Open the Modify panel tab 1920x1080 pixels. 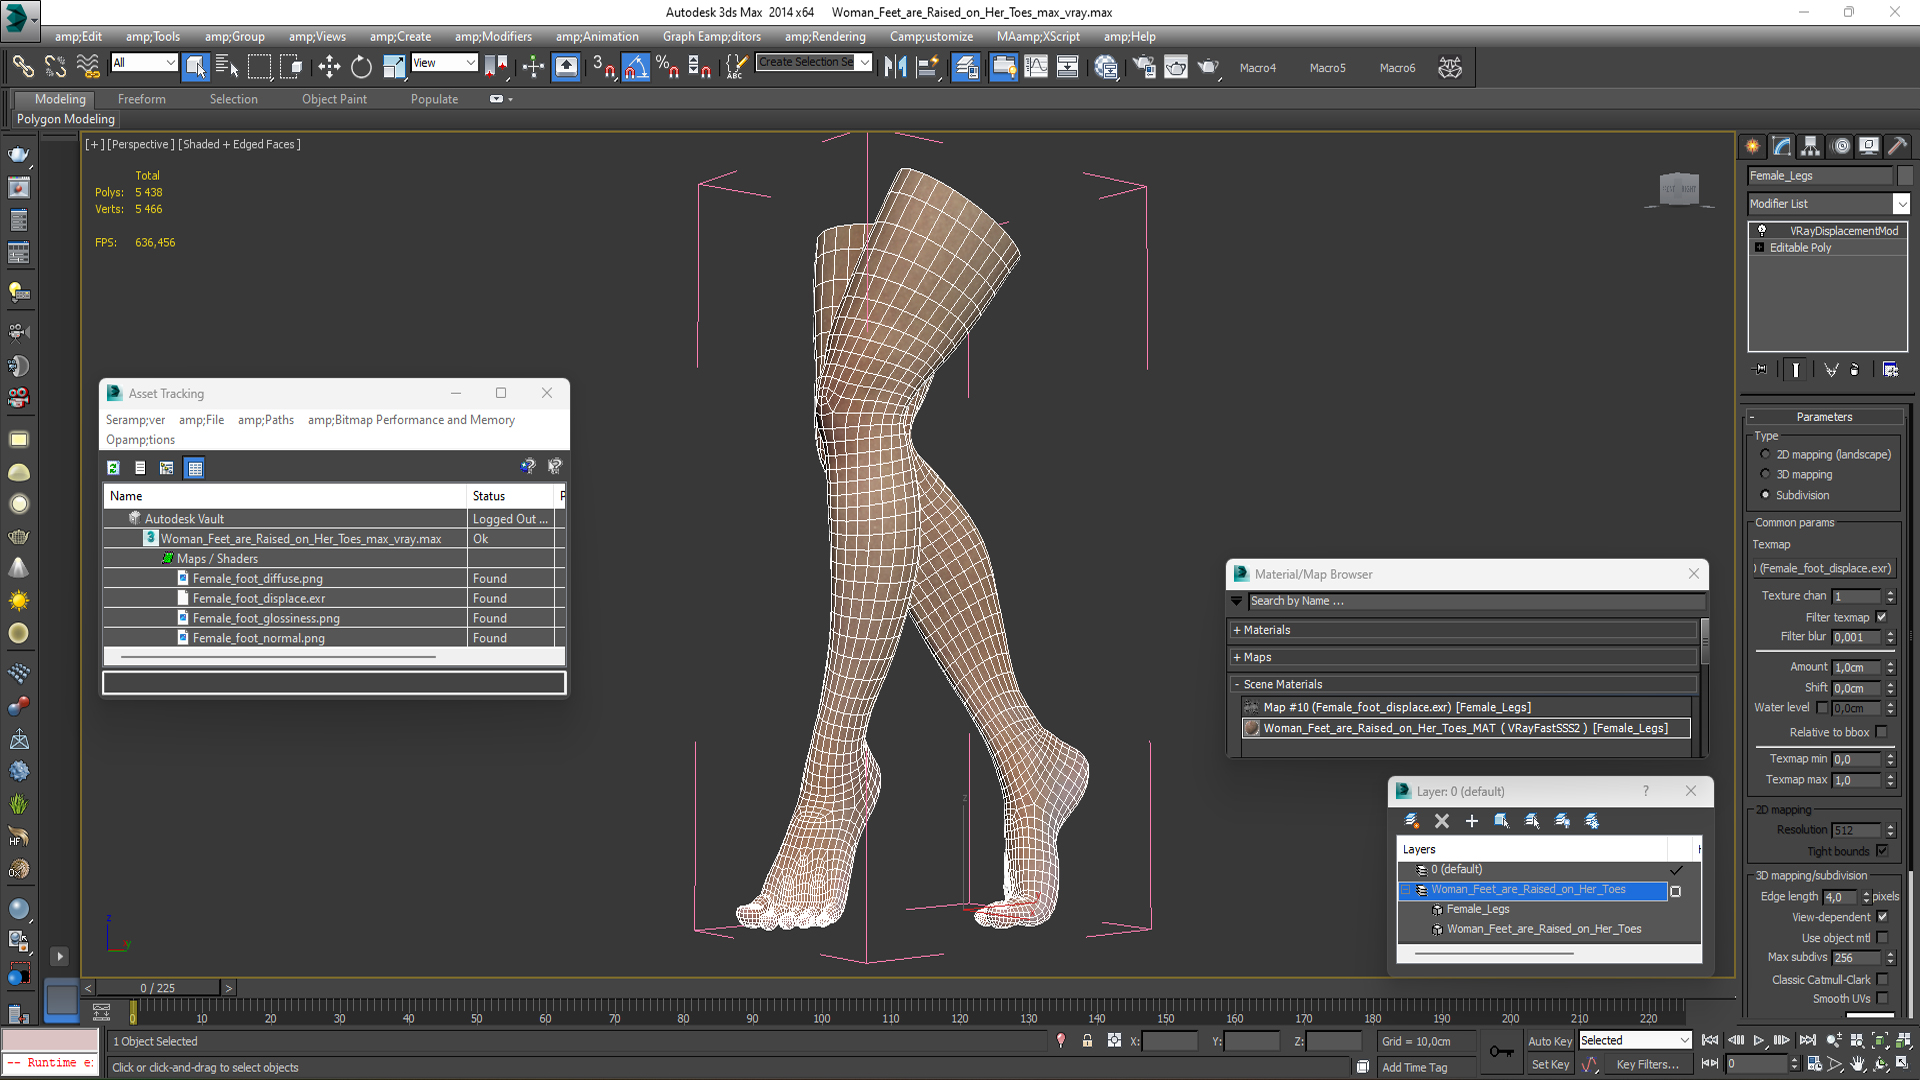coord(1782,146)
